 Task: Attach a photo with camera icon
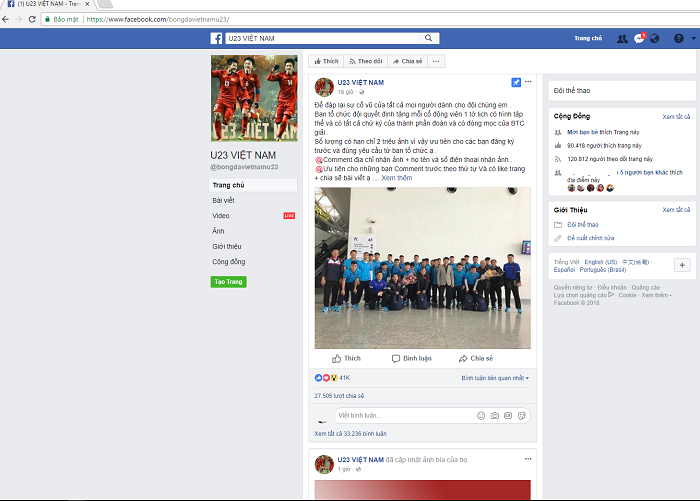495,416
